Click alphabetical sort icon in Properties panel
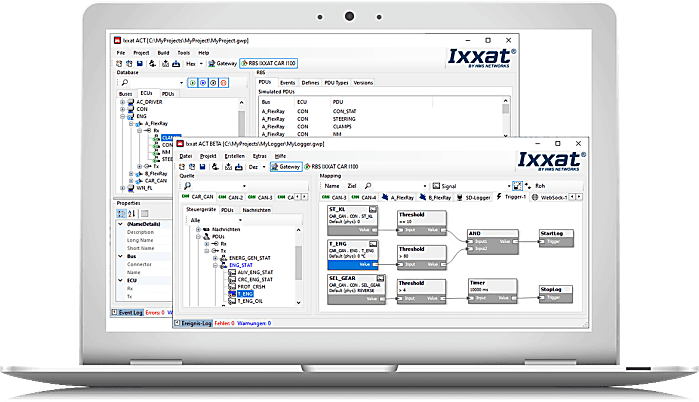Viewport: 699px width, 402px height. point(132,214)
